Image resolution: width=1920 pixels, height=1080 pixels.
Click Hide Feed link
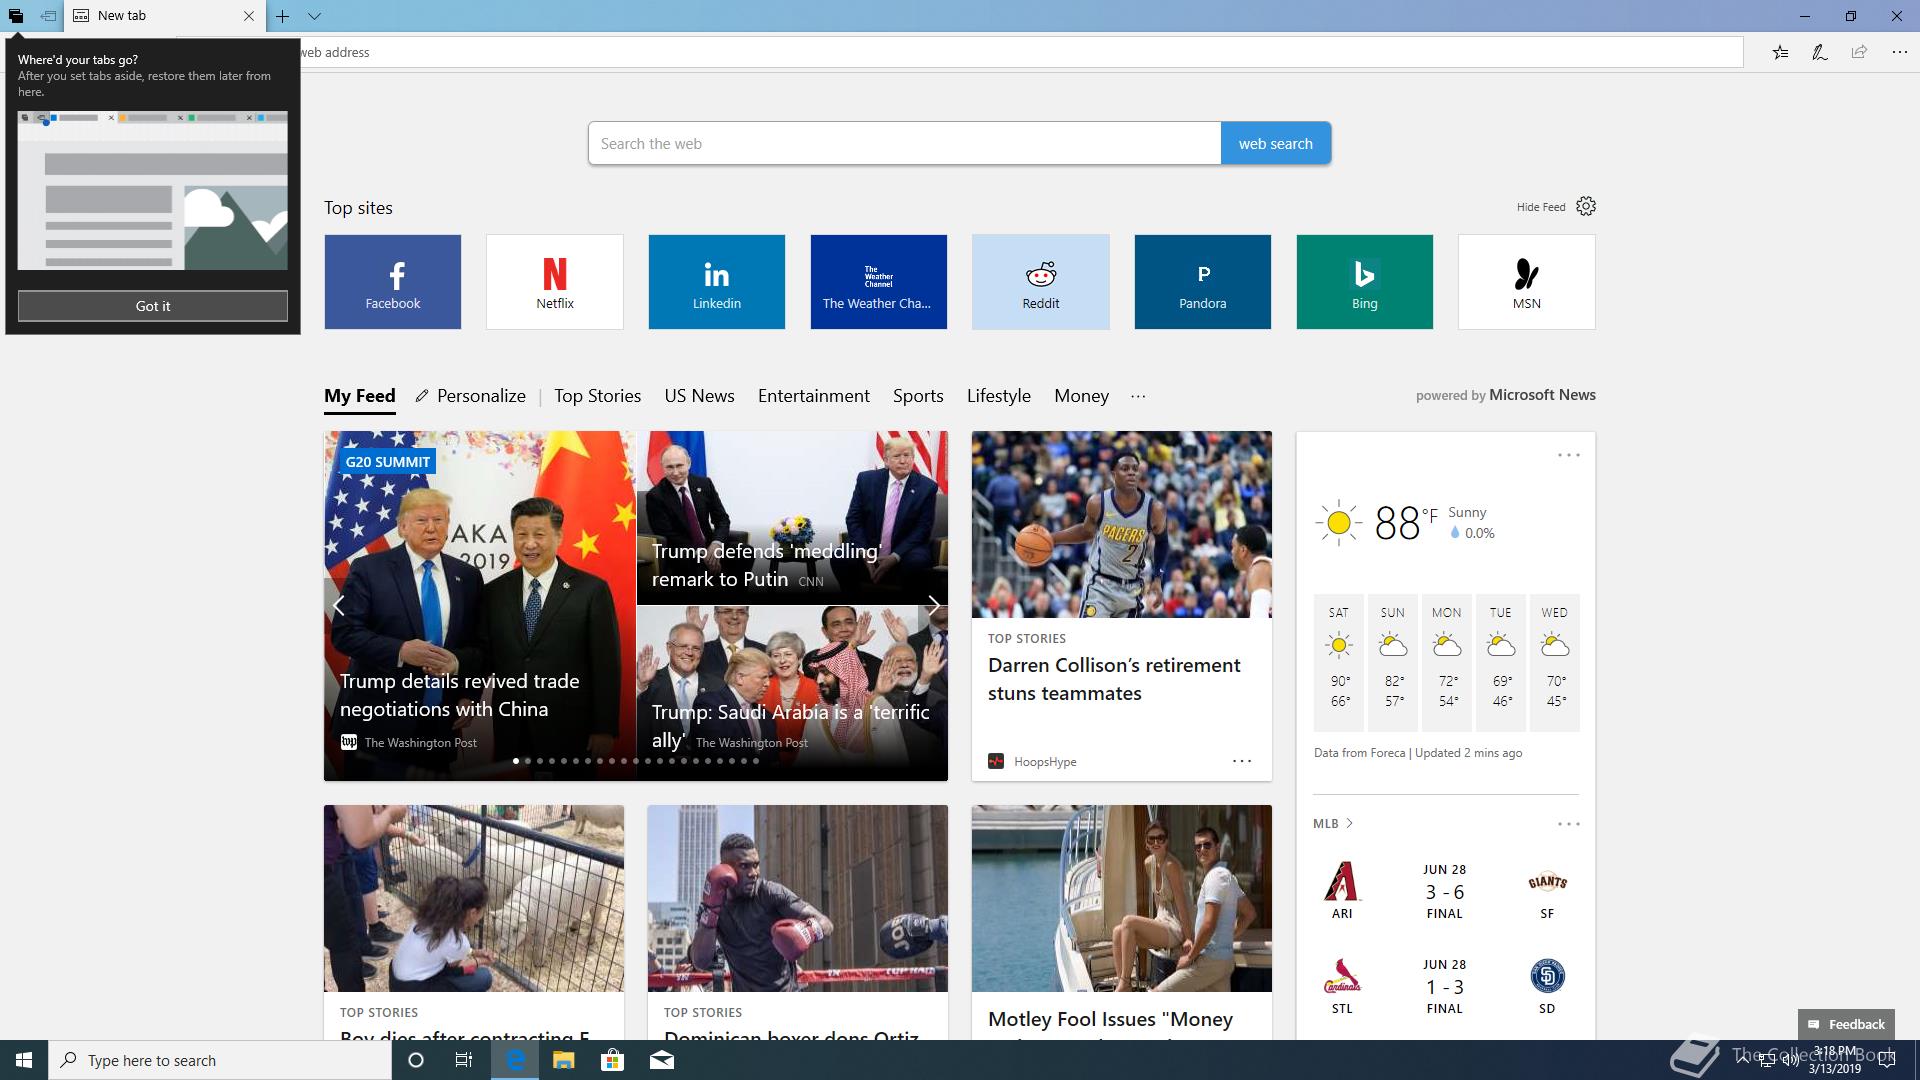tap(1541, 207)
